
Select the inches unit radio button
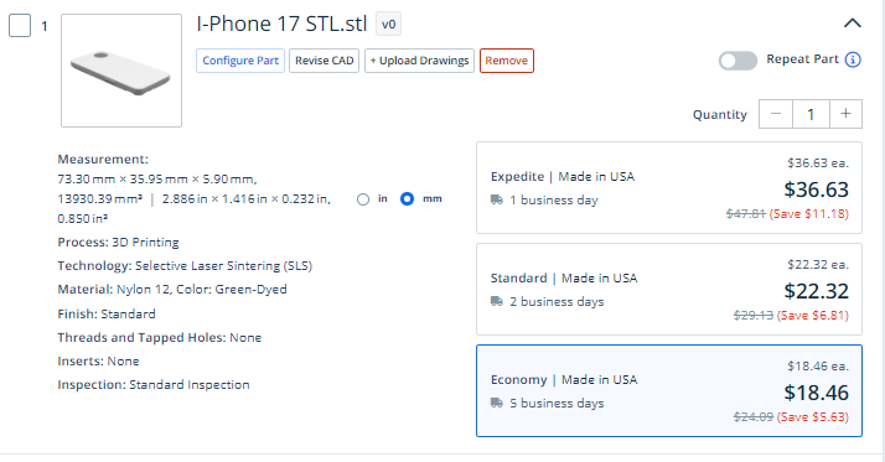(x=363, y=199)
